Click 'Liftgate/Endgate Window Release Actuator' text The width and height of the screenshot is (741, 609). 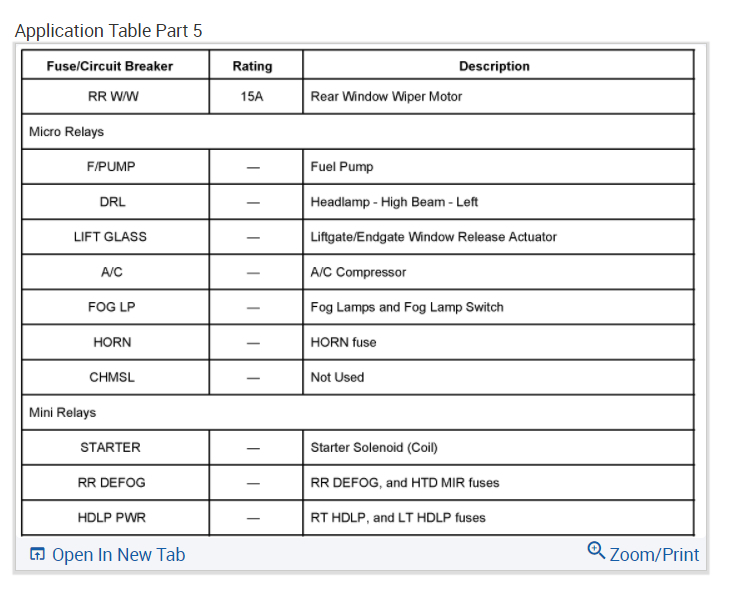pyautogui.click(x=433, y=237)
